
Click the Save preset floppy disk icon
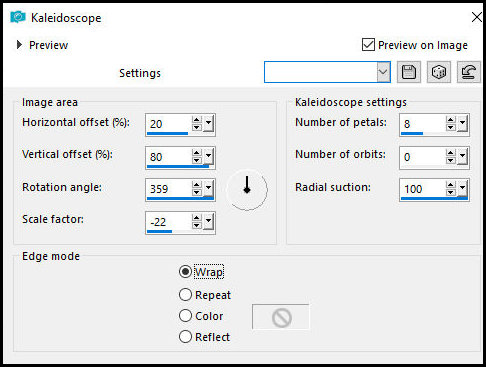coord(409,72)
